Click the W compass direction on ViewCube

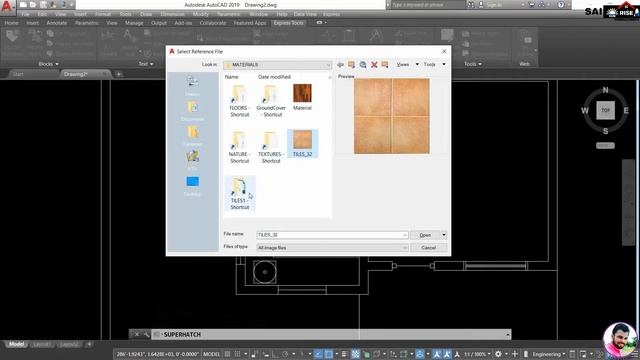[585, 110]
